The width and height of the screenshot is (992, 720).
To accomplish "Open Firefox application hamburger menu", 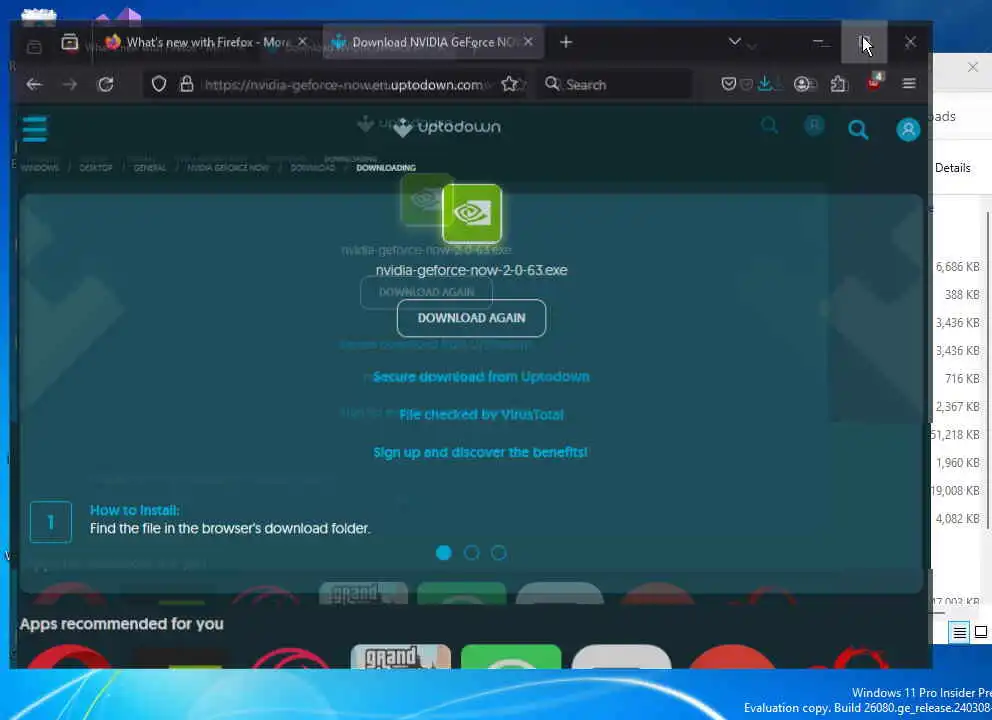I will pos(909,84).
